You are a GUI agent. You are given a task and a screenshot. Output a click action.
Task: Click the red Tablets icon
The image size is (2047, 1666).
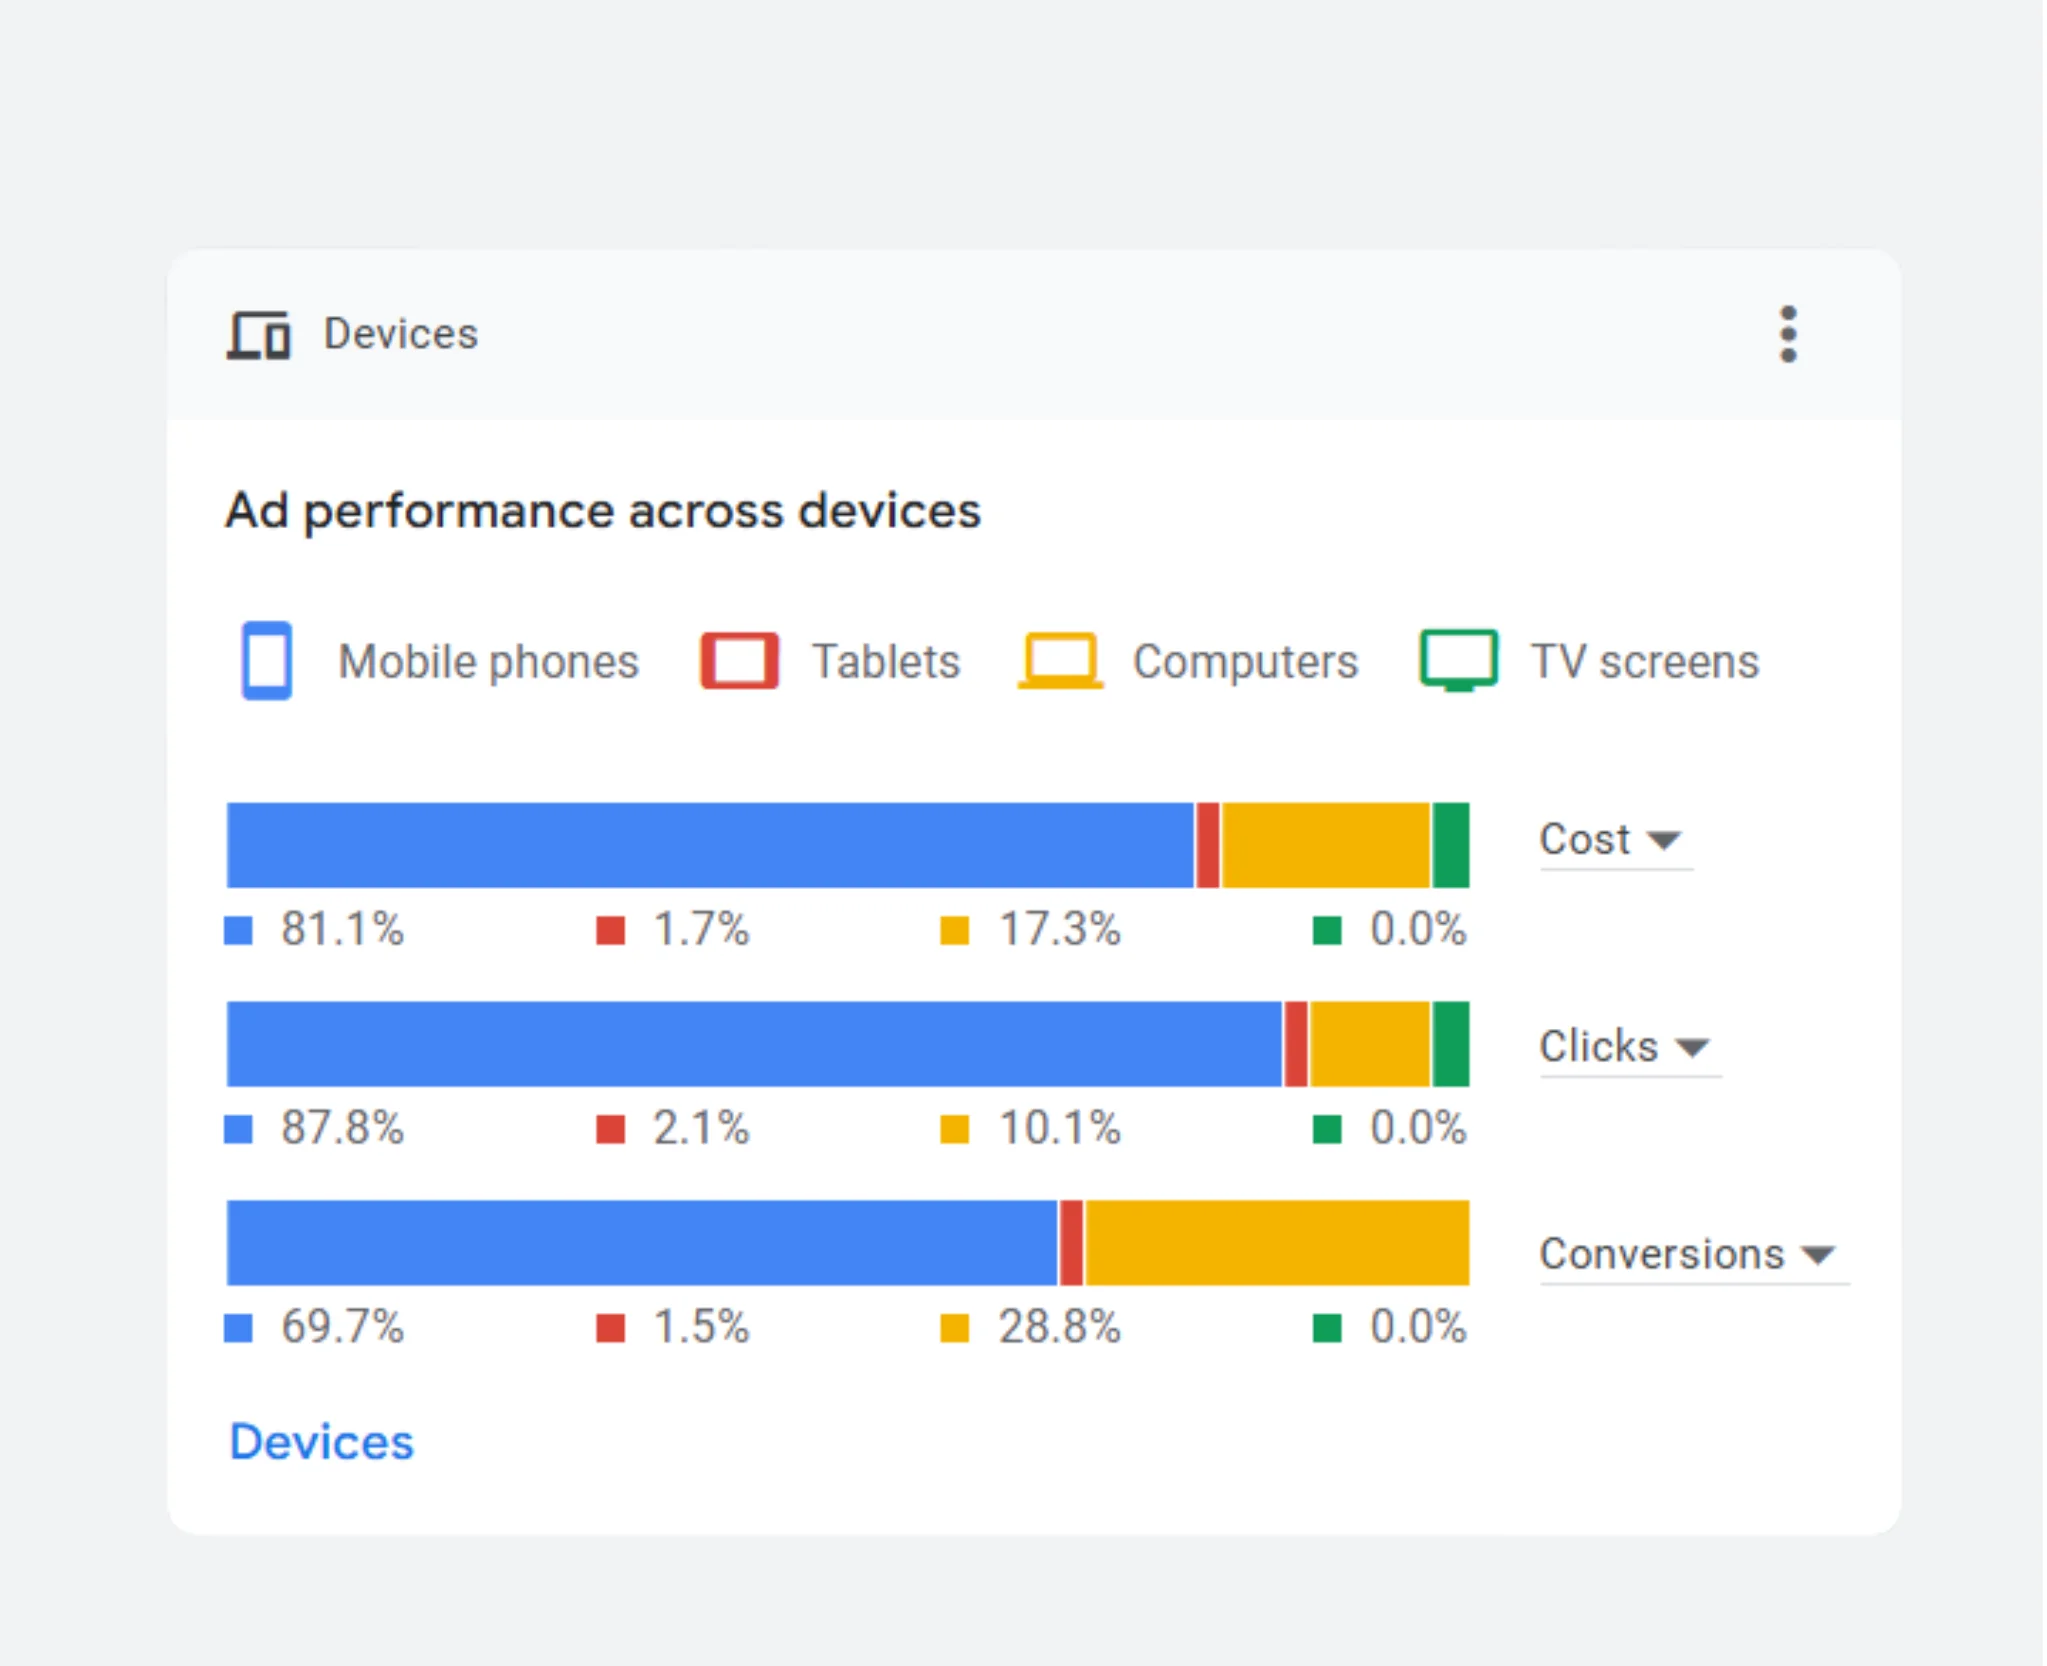click(x=739, y=660)
